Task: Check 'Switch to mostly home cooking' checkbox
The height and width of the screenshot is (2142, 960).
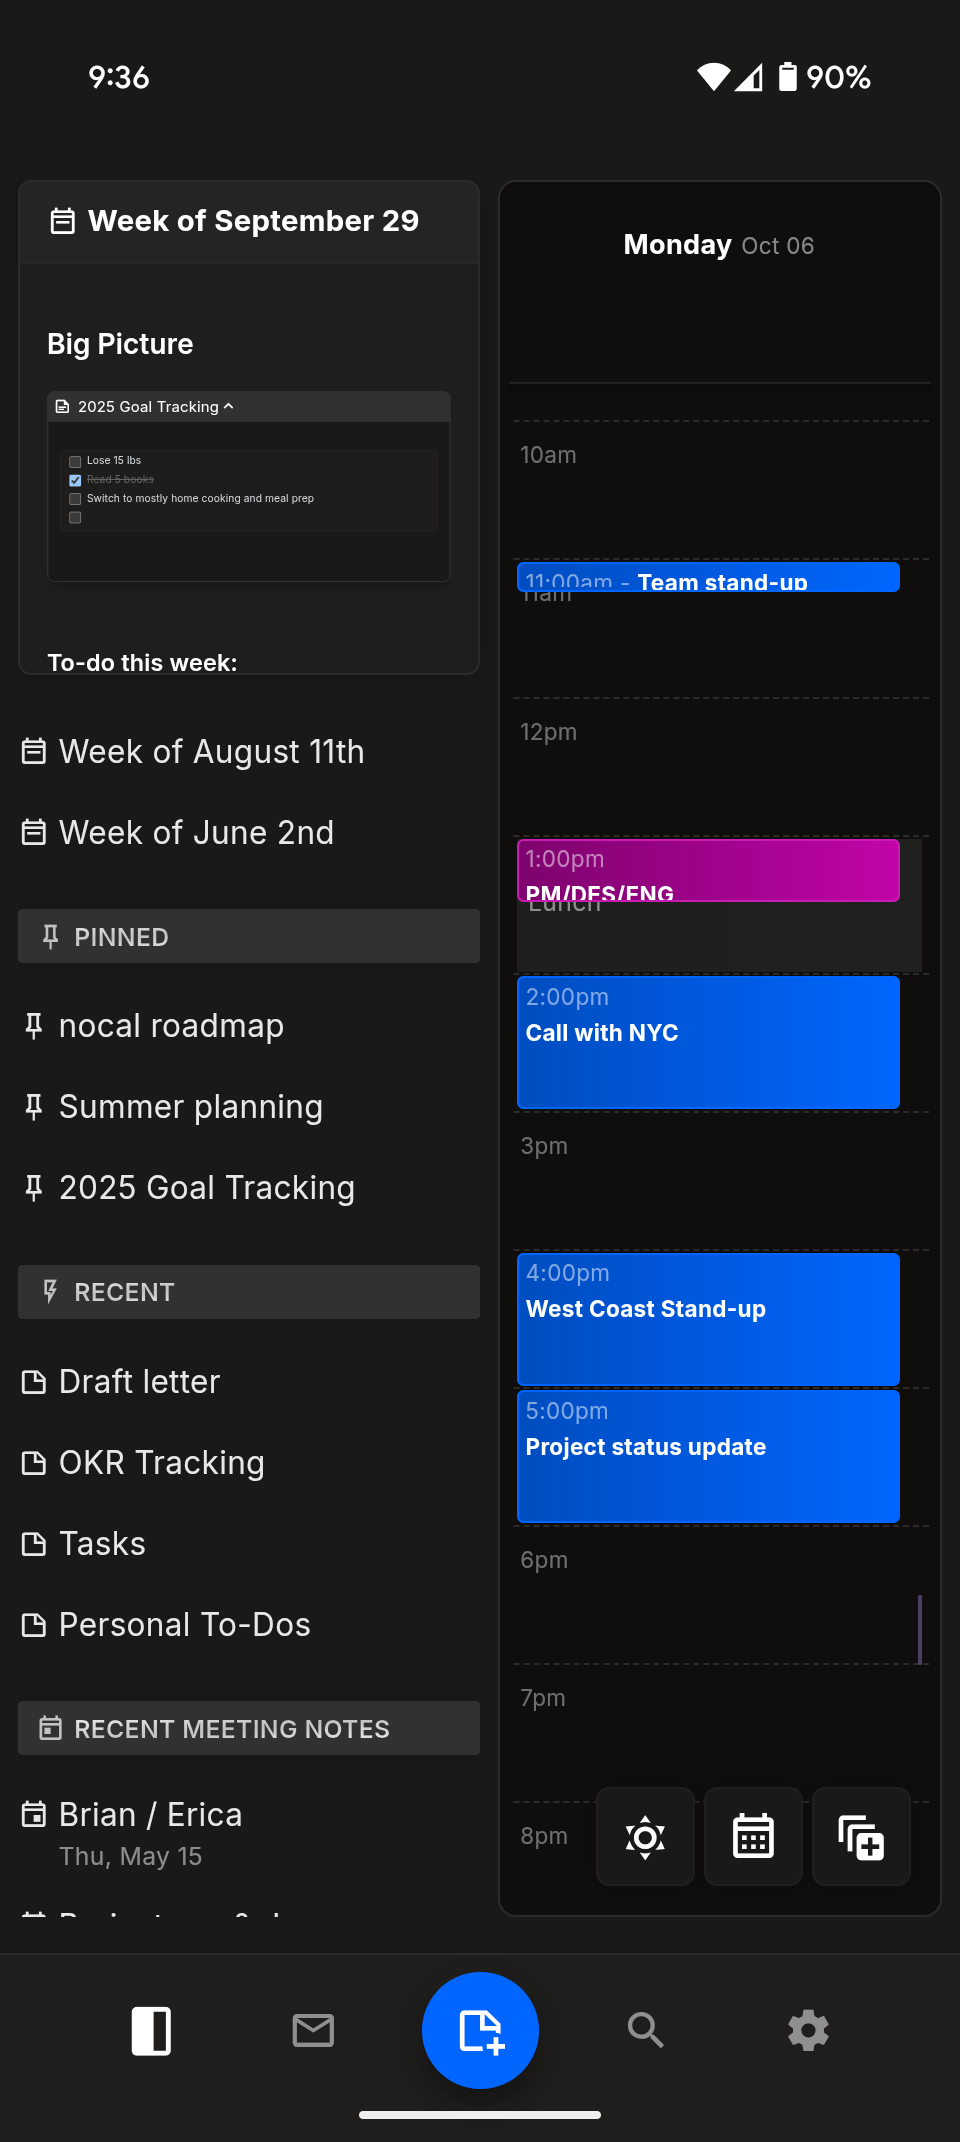Action: click(75, 499)
